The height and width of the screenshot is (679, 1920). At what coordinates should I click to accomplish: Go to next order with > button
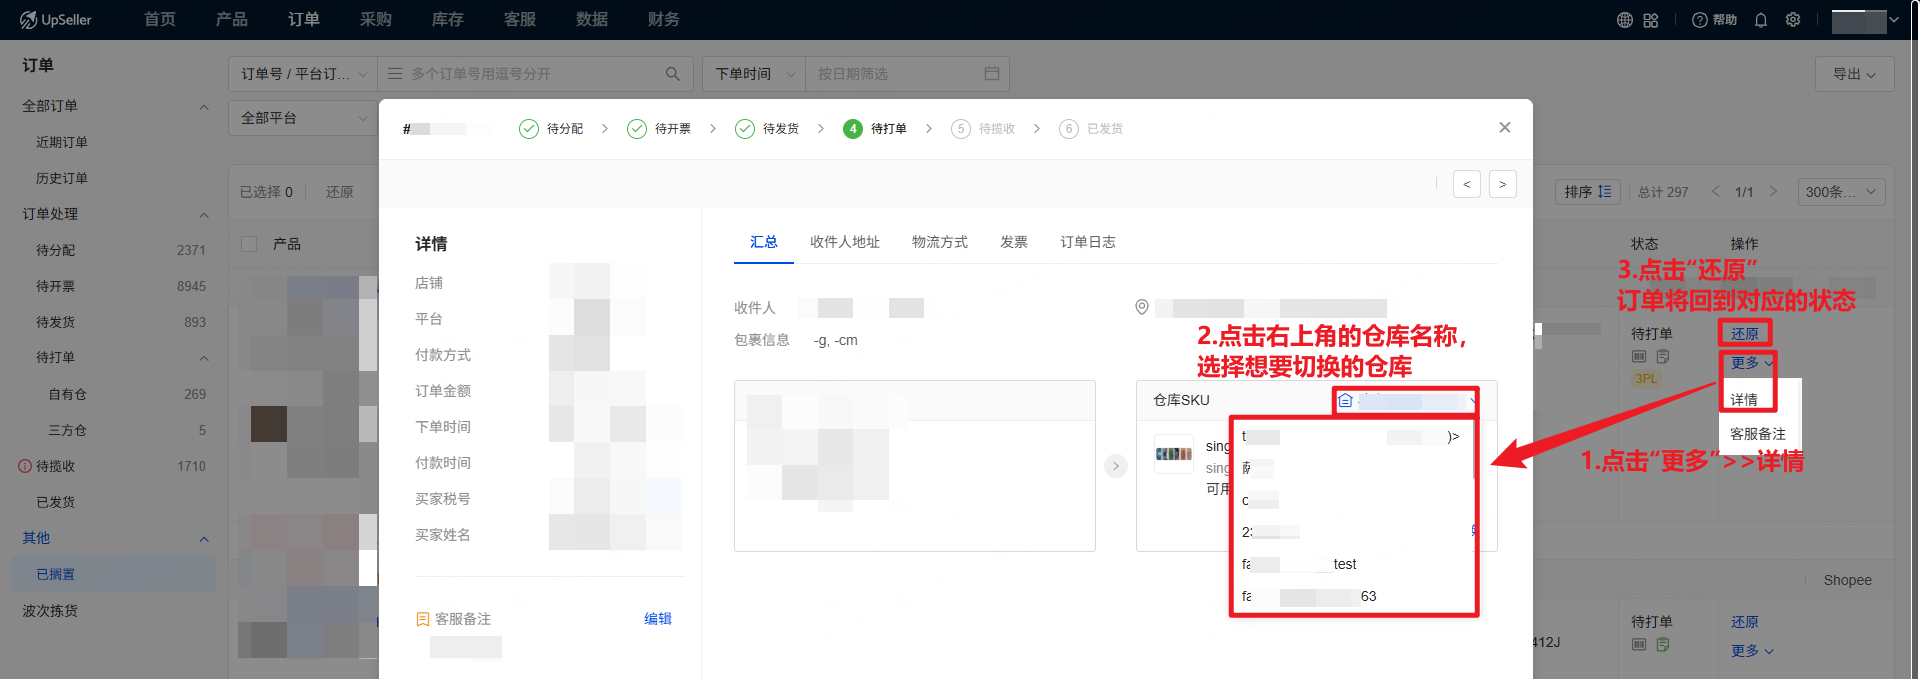coord(1502,184)
